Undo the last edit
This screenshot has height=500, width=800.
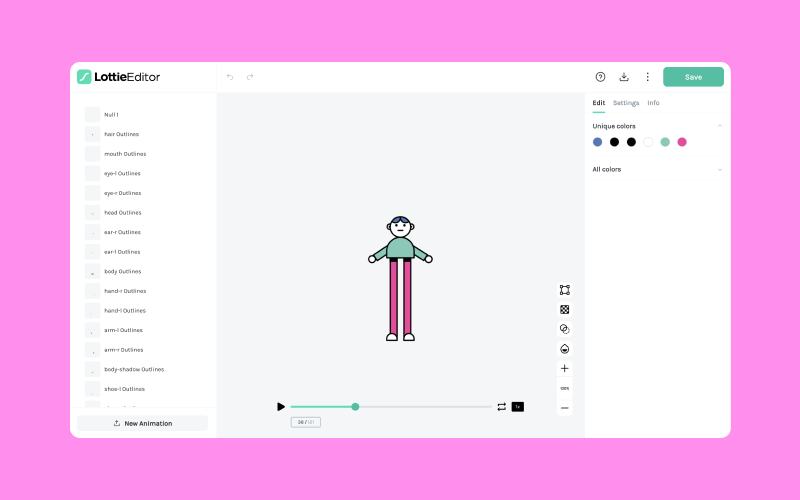click(230, 77)
